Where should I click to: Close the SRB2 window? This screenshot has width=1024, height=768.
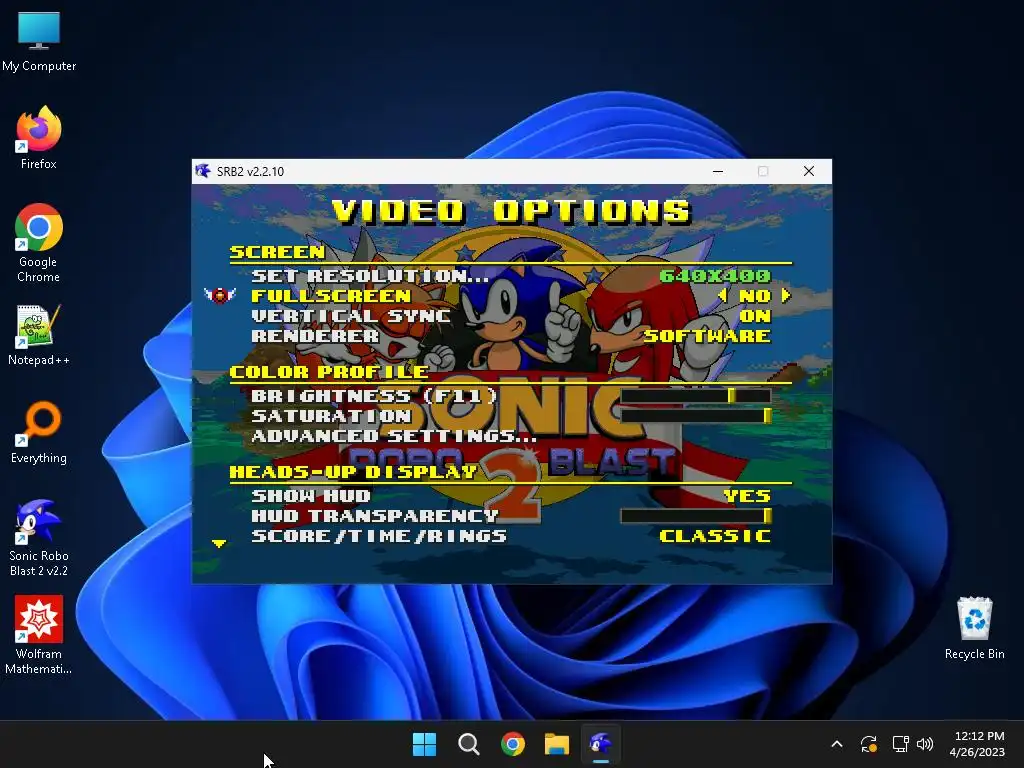[x=809, y=171]
